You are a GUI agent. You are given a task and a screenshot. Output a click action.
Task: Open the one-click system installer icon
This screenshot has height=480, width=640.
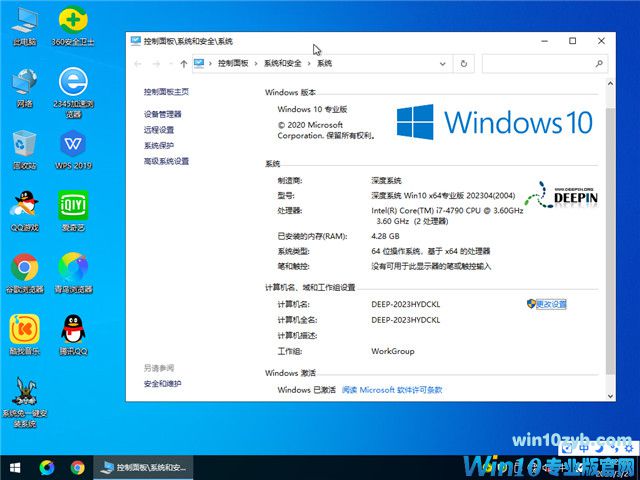[x=24, y=402]
